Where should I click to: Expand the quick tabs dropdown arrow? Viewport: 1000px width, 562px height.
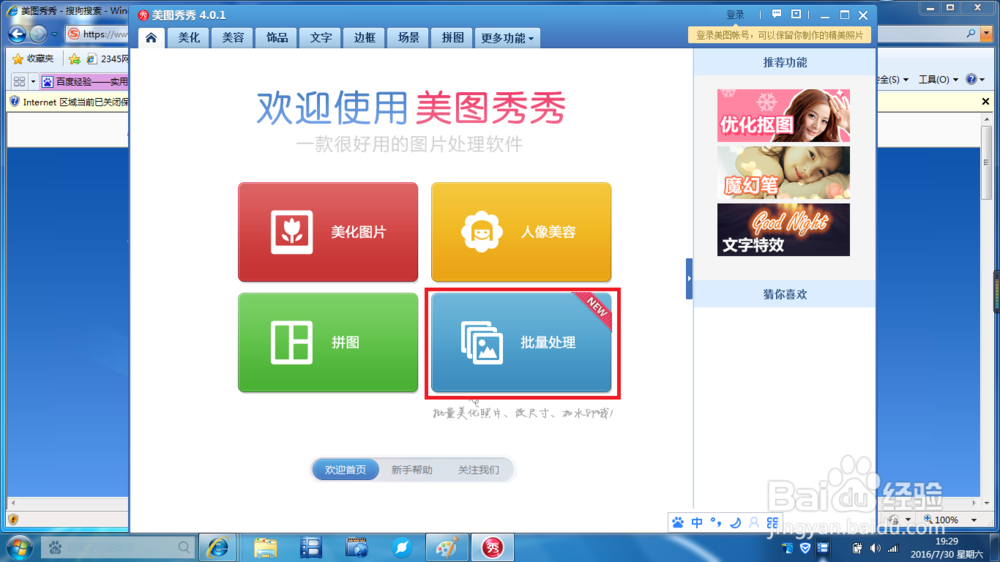coord(33,82)
